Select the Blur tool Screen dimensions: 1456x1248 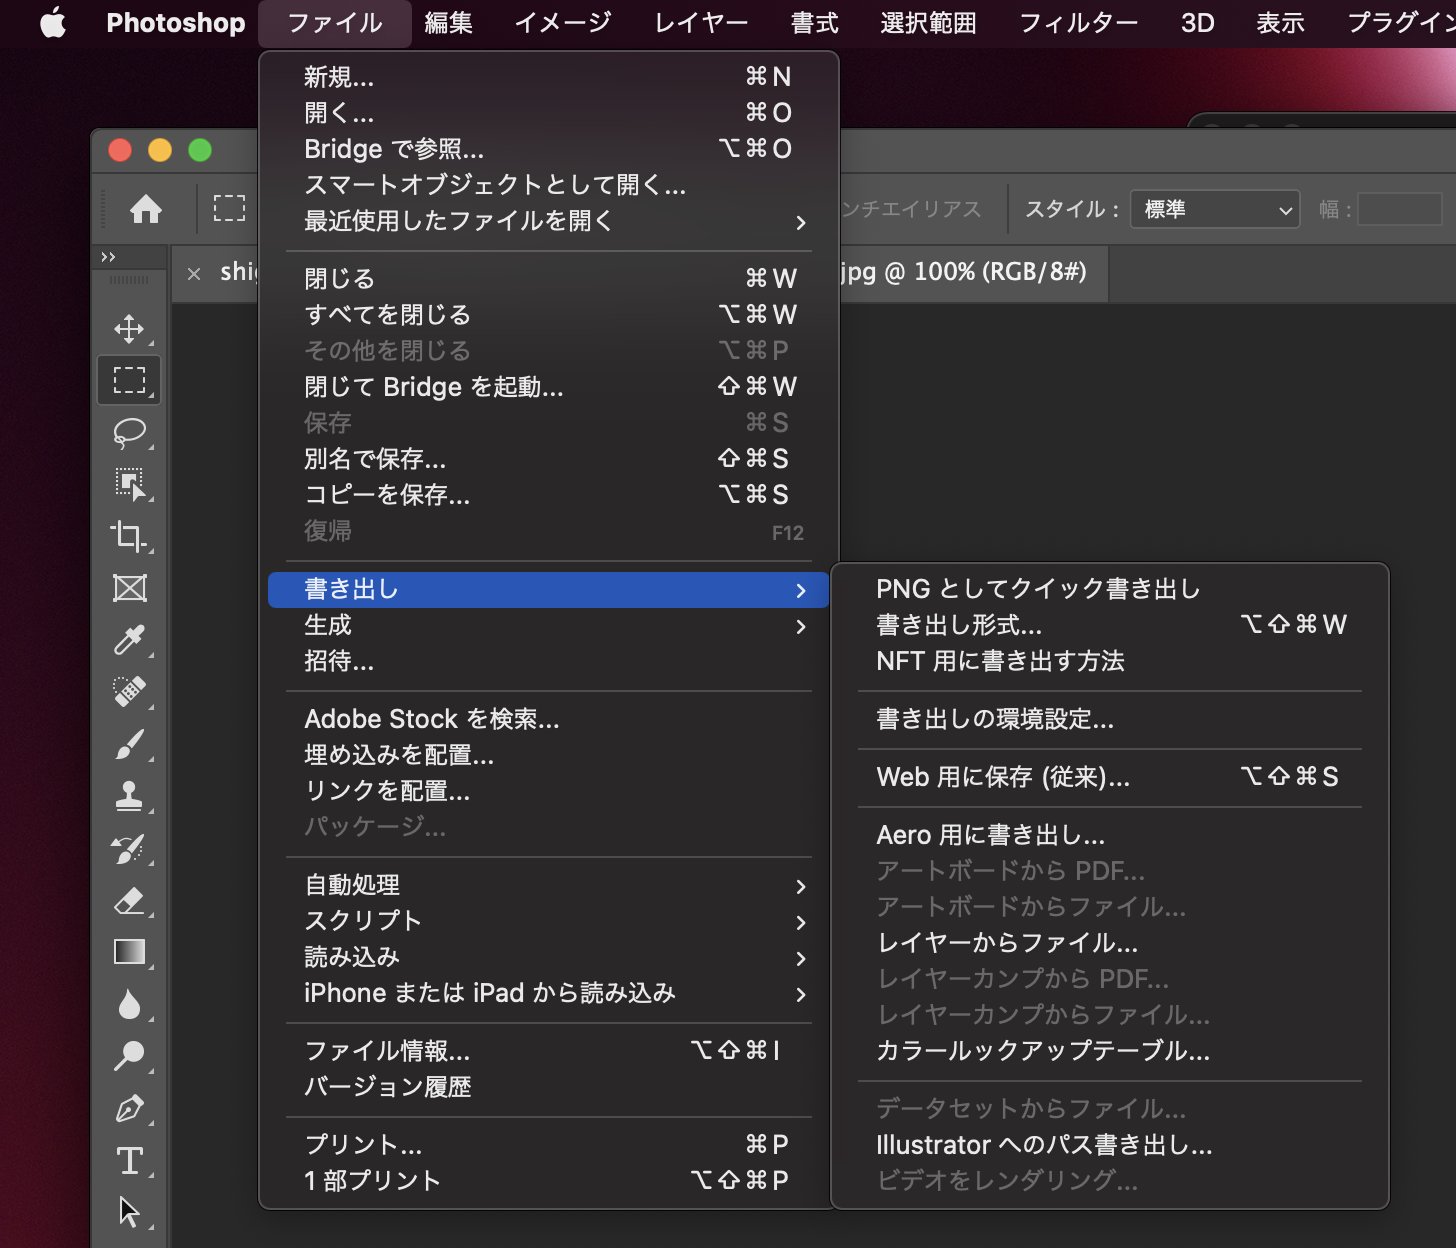(x=129, y=1004)
